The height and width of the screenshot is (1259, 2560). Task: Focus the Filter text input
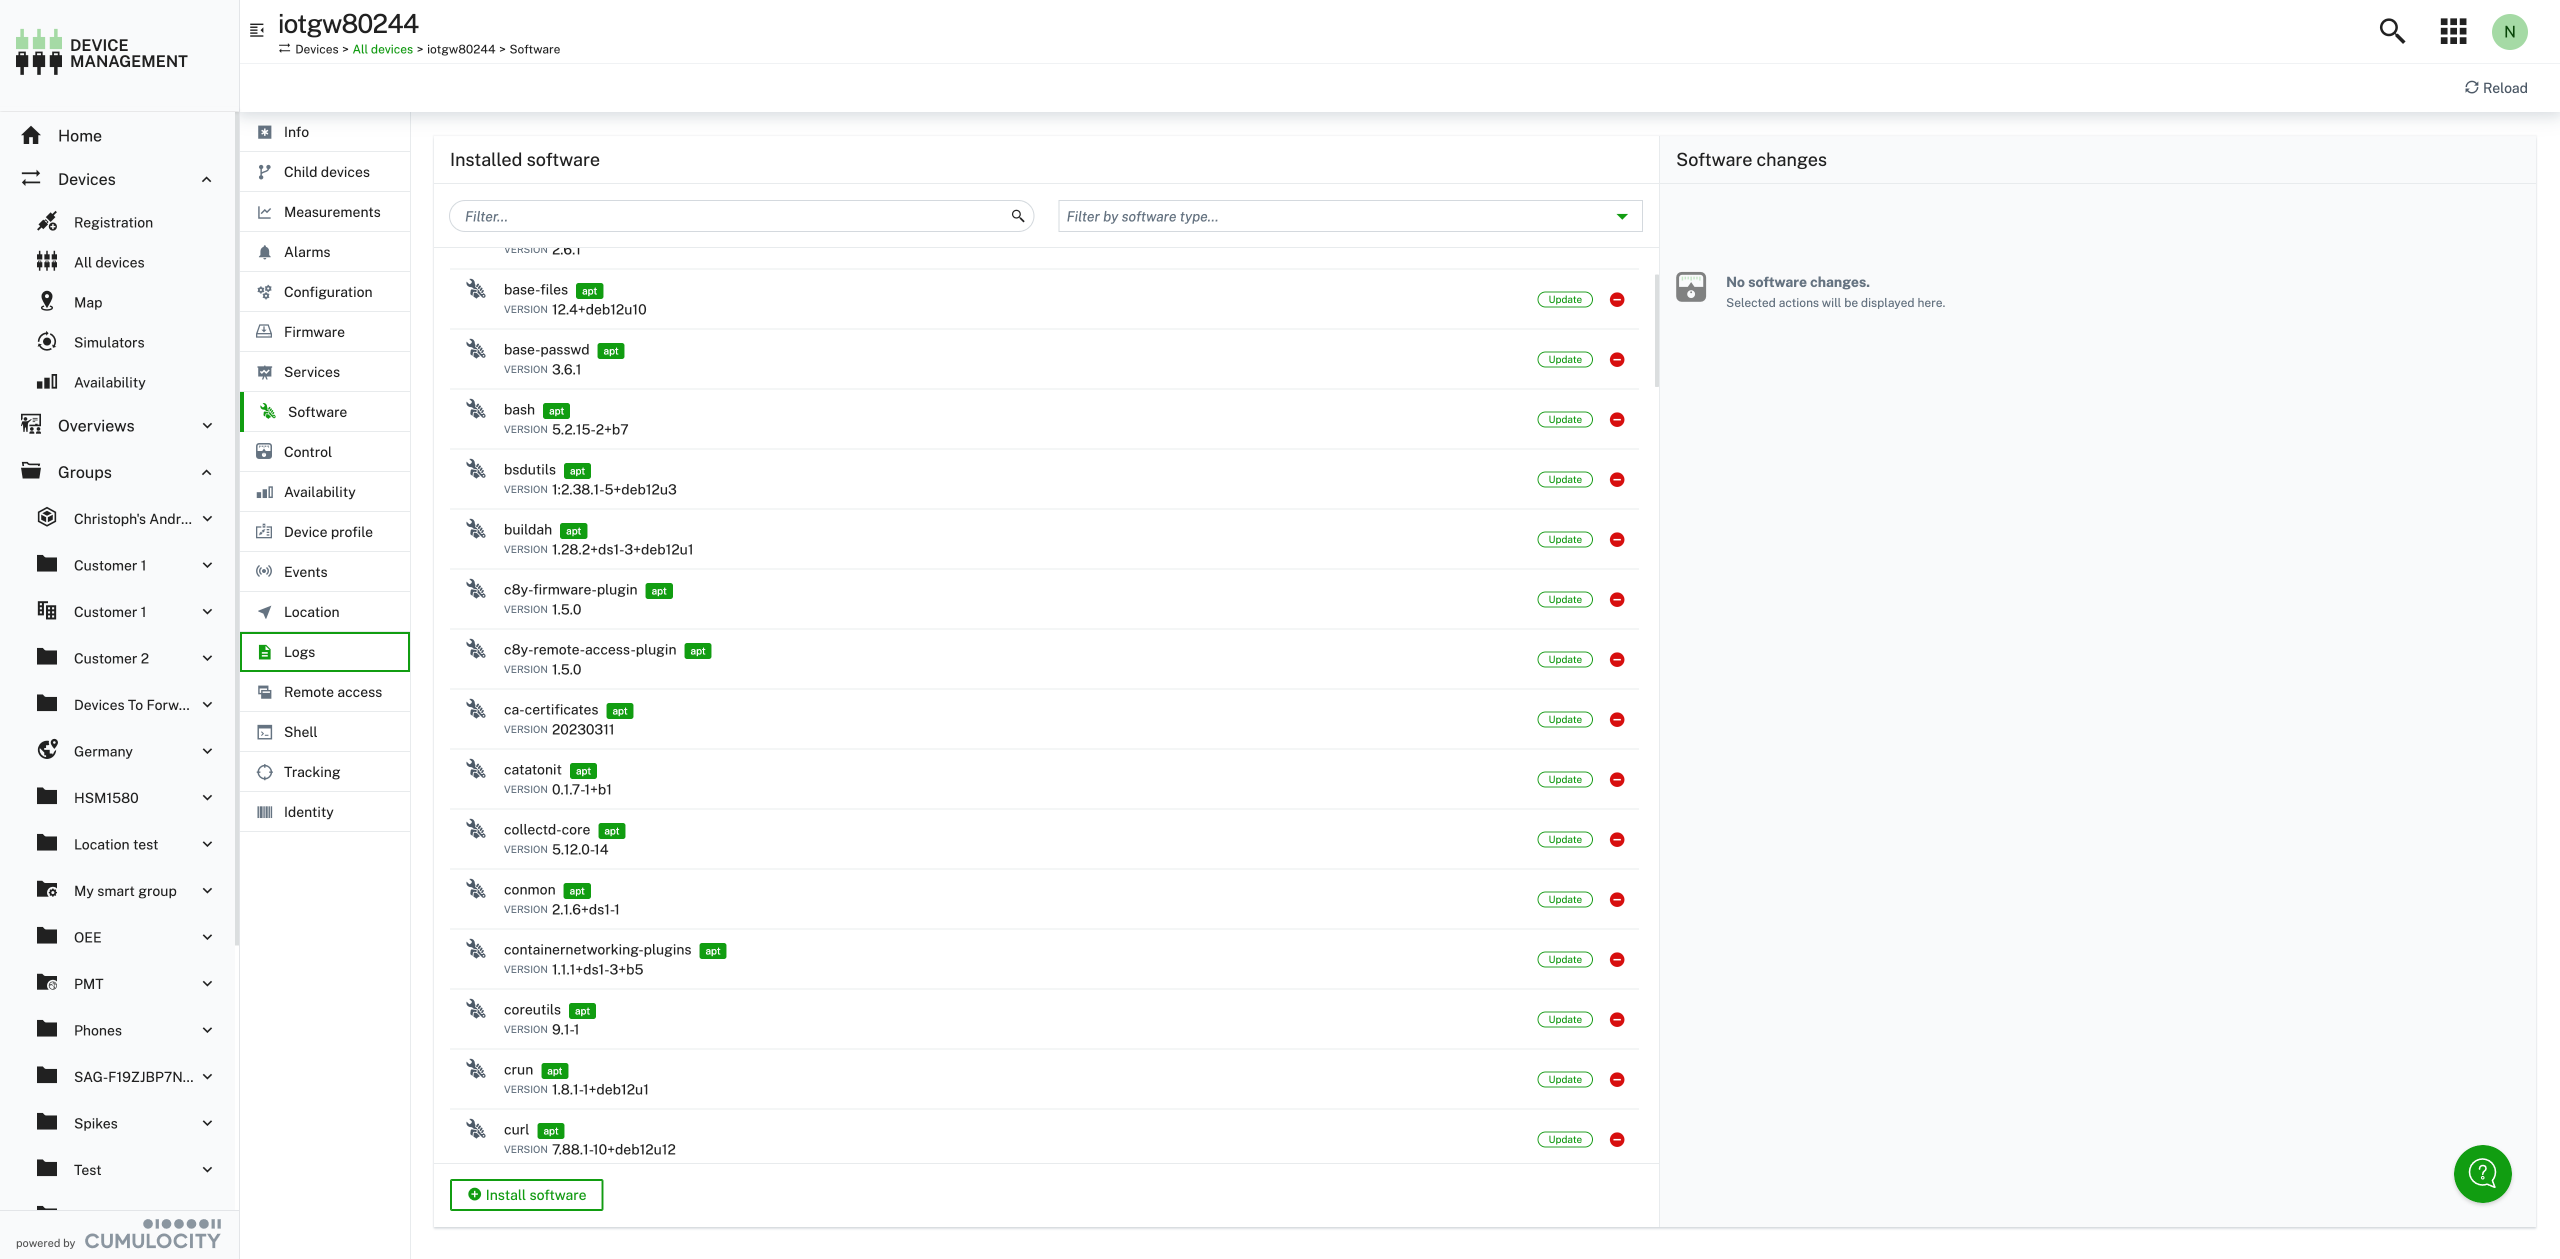730,216
